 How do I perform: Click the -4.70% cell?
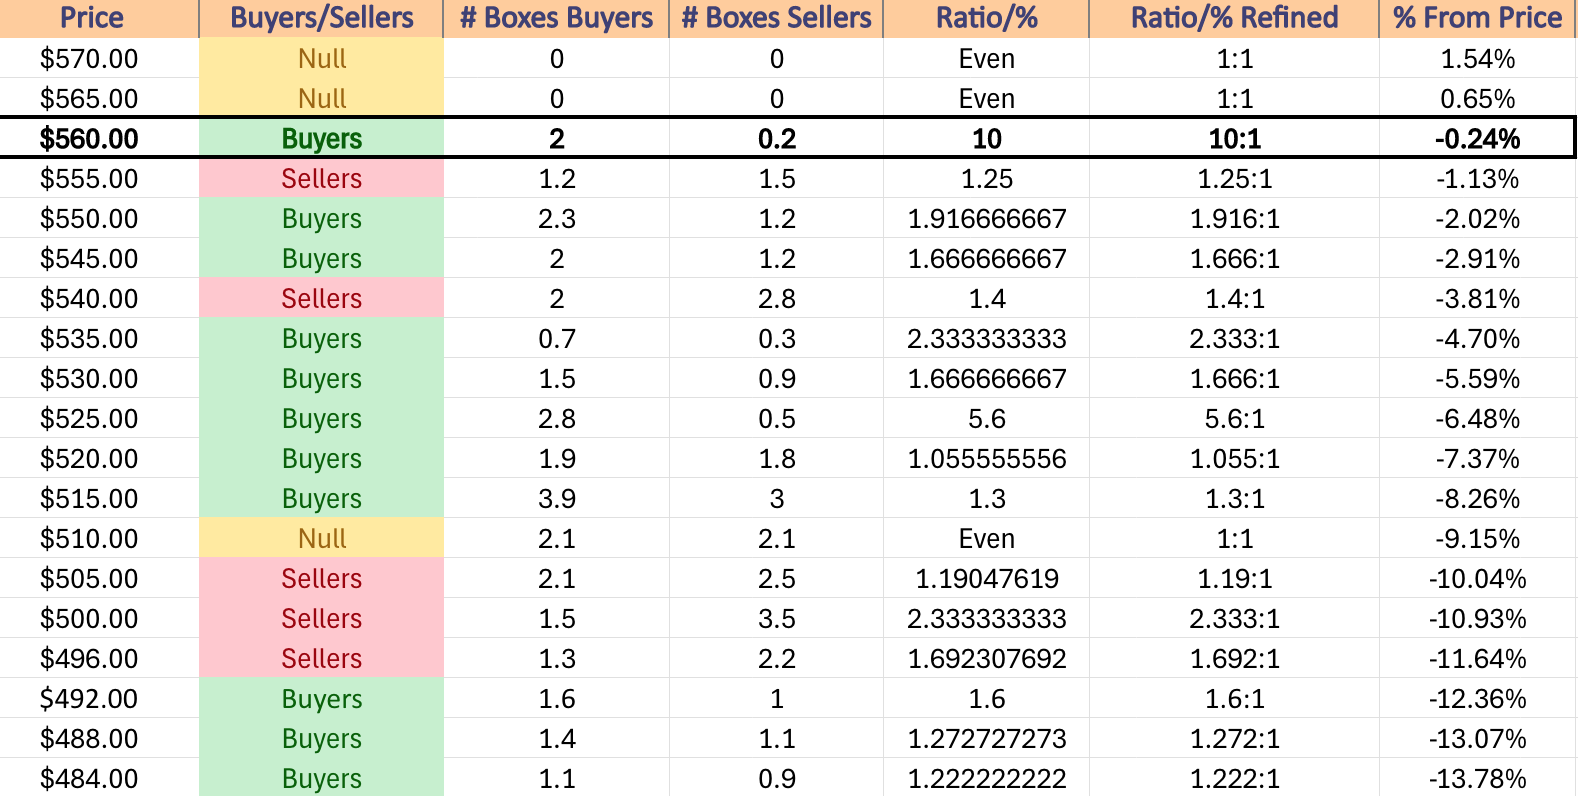1477,338
